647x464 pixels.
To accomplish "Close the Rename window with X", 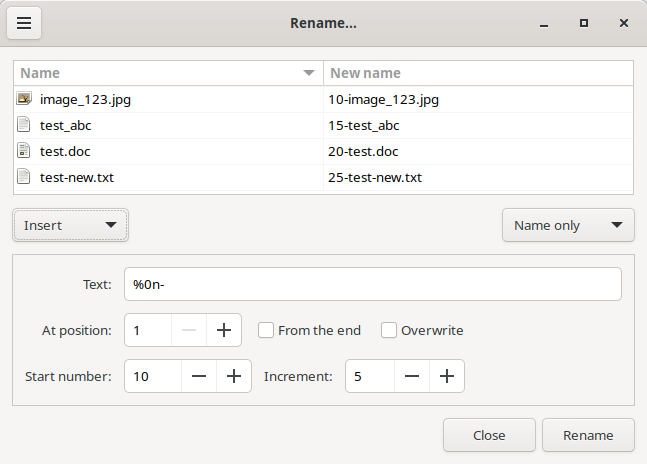I will coord(624,23).
